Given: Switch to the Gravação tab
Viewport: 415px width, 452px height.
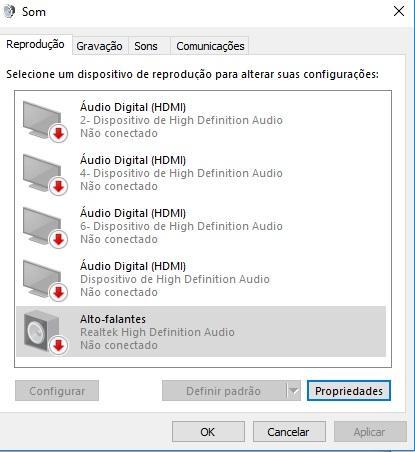Looking at the screenshot, I should coord(99,46).
